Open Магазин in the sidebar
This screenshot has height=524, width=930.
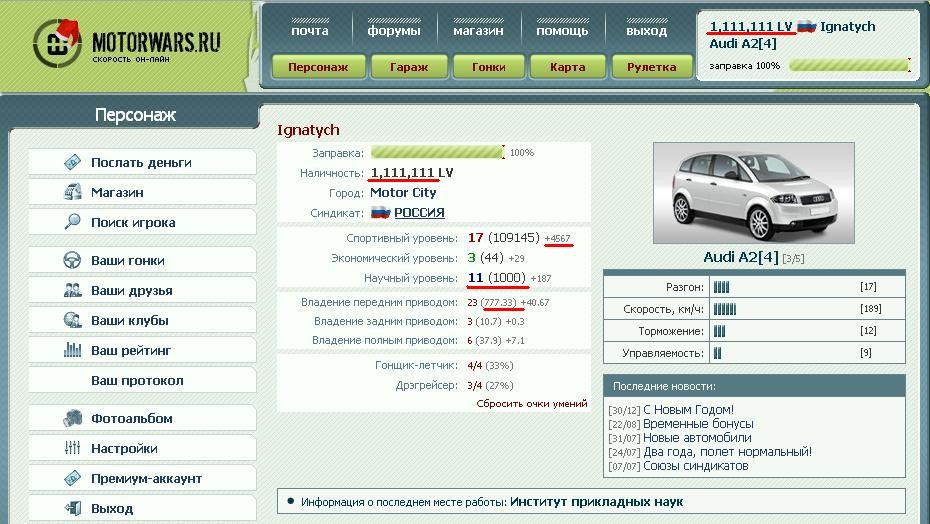[x=142, y=192]
